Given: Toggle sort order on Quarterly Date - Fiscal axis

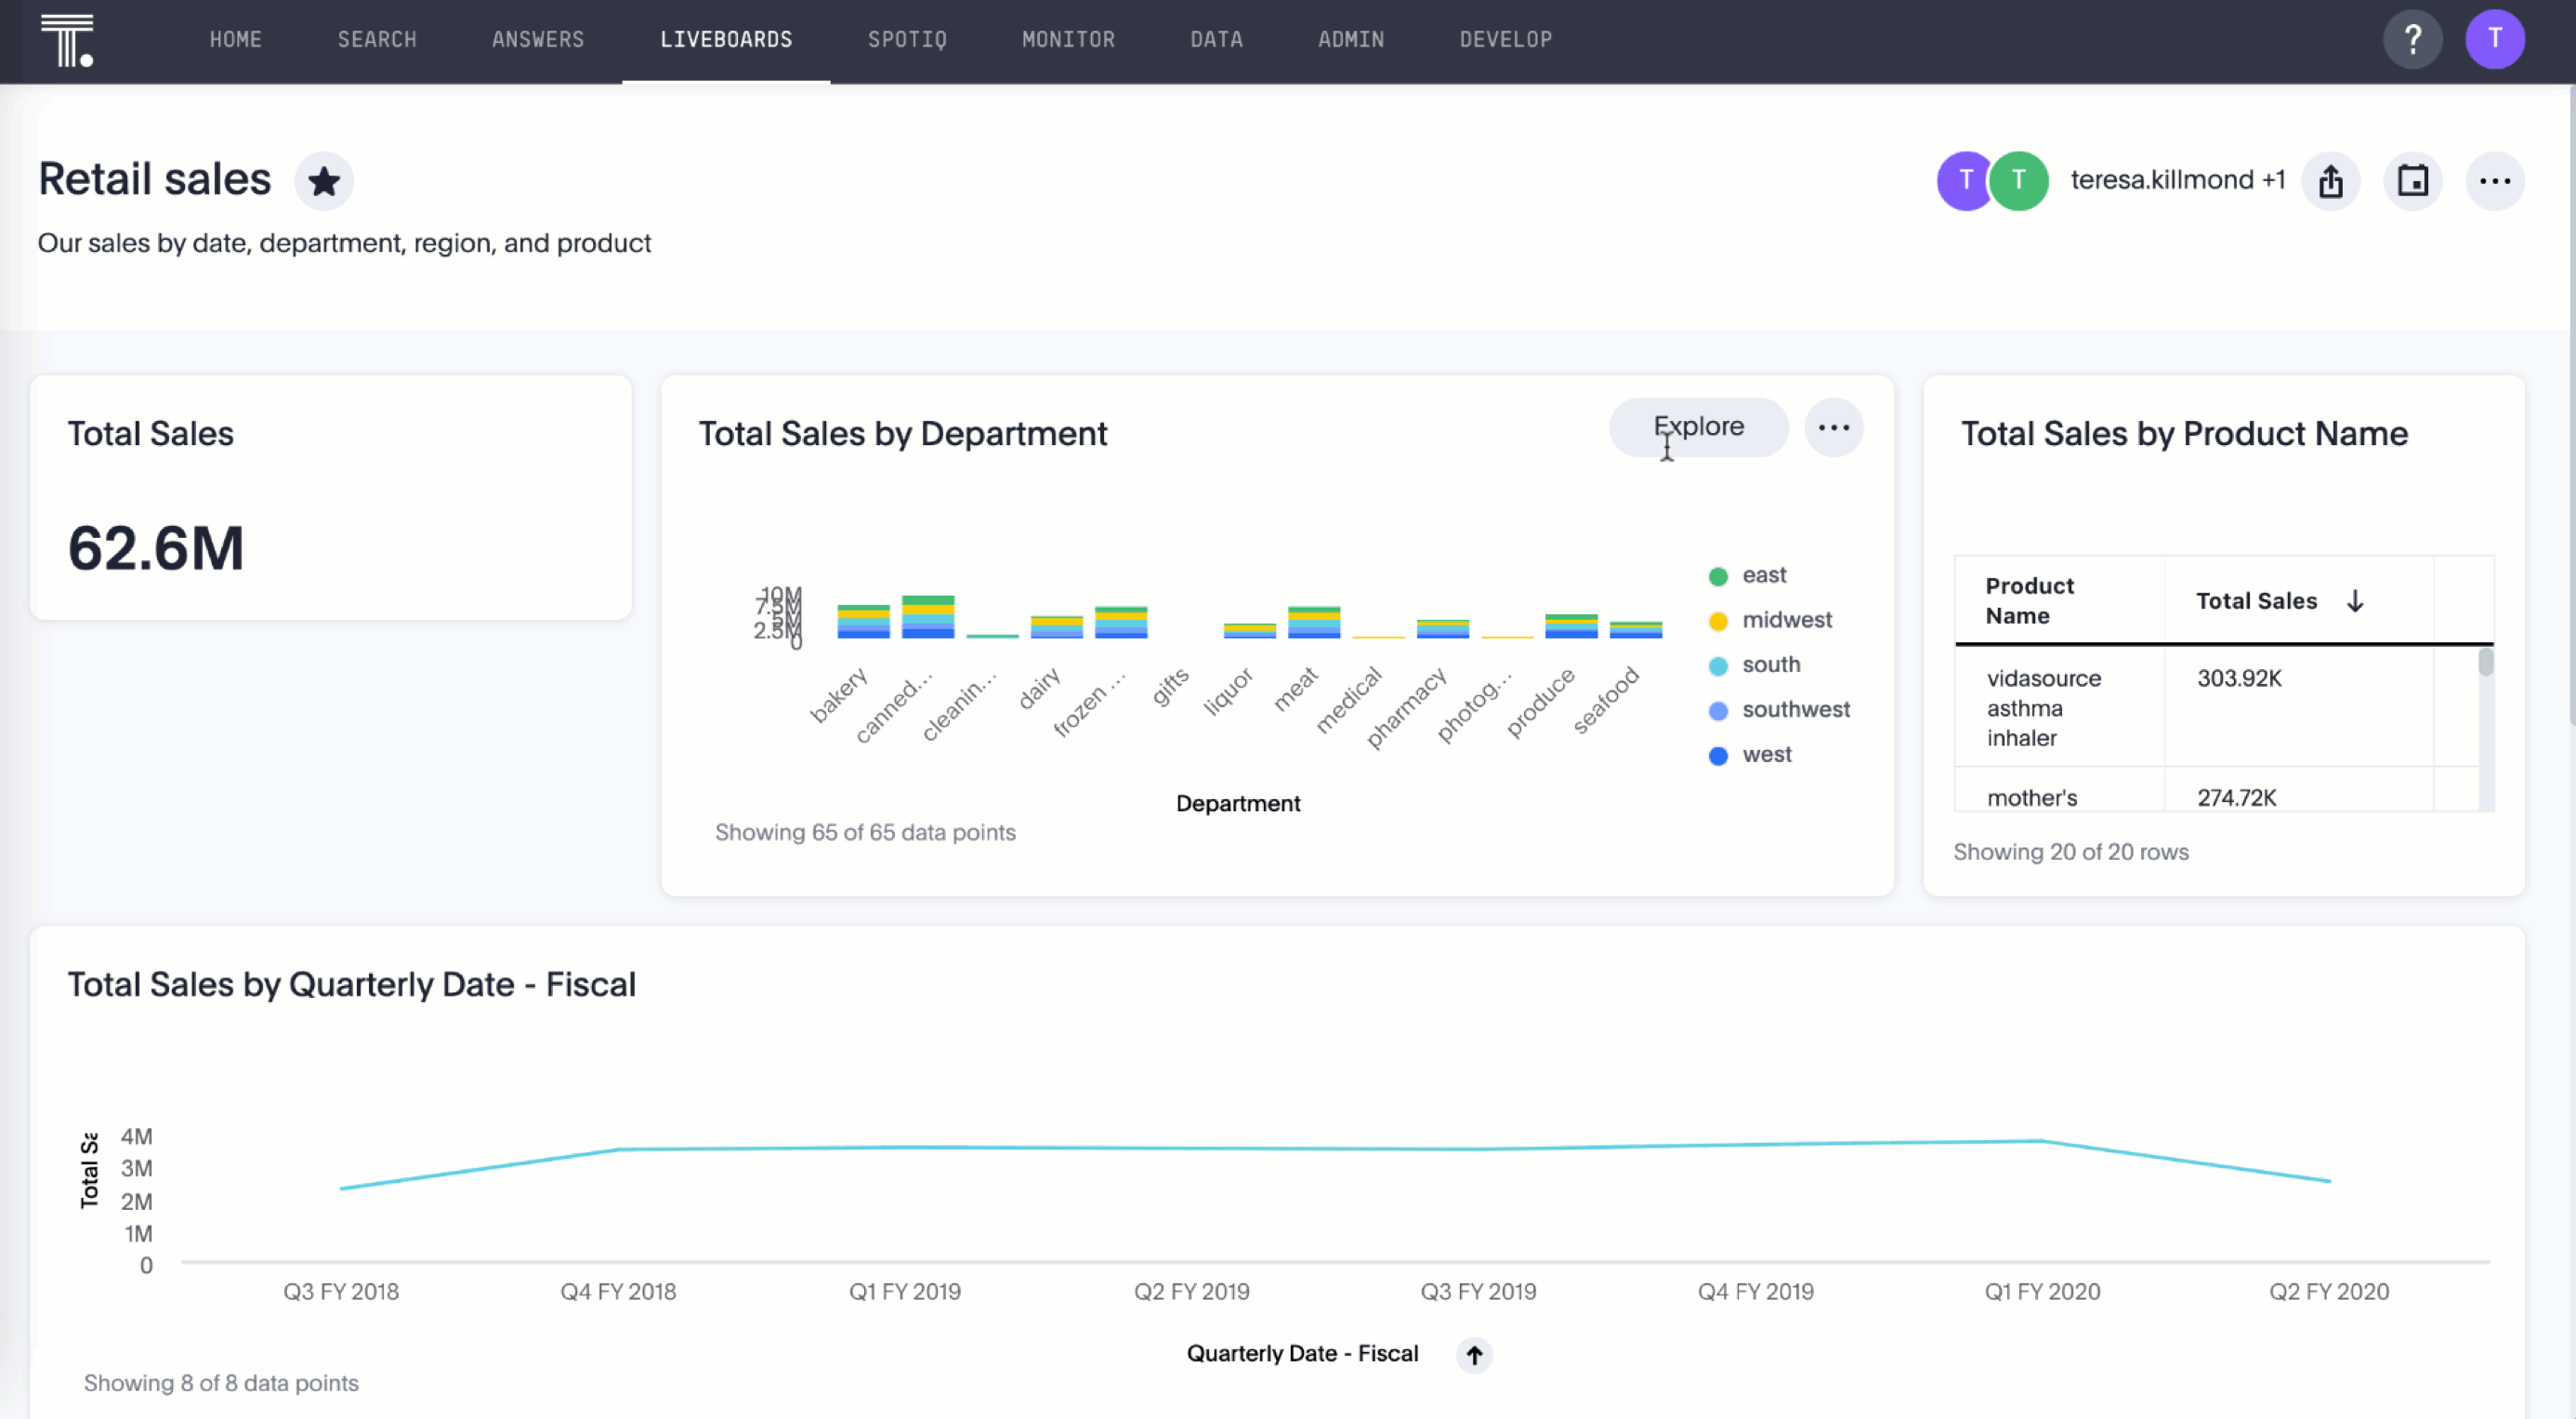Looking at the screenshot, I should click(1473, 1354).
